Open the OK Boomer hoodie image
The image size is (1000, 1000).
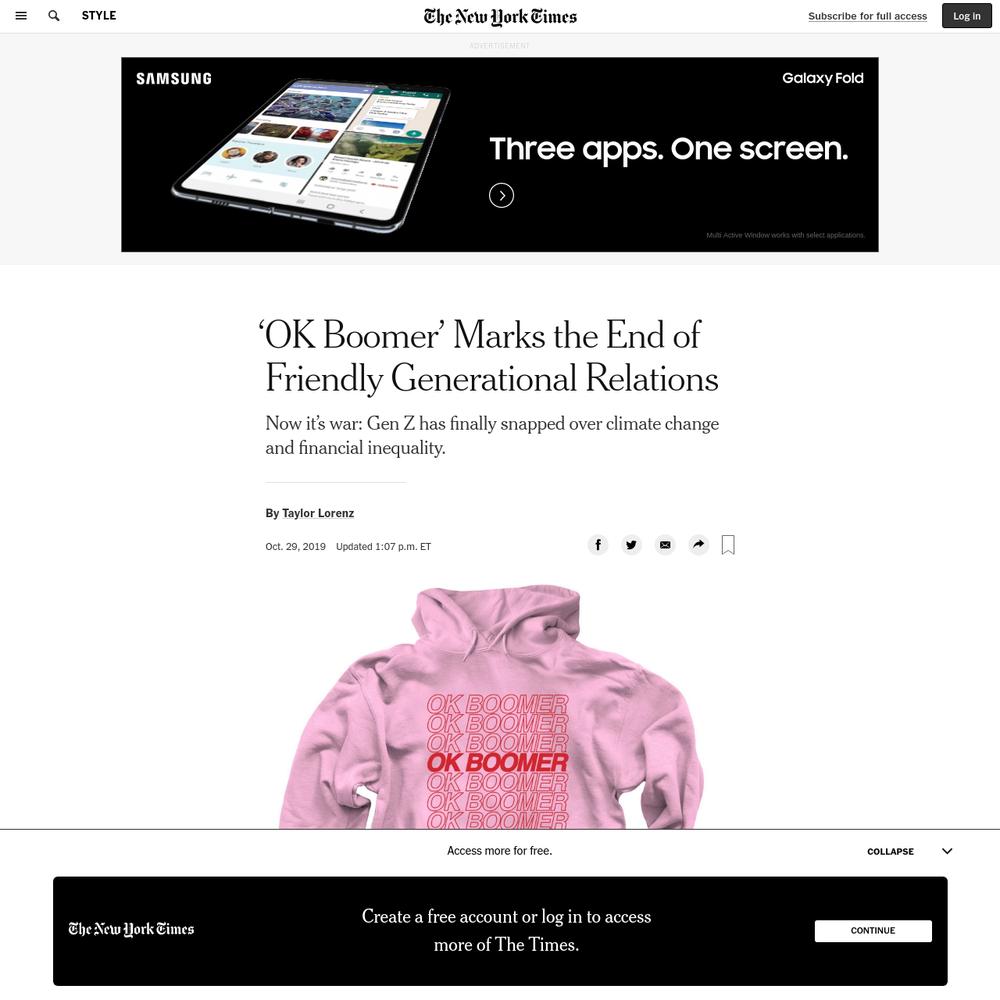click(491, 707)
